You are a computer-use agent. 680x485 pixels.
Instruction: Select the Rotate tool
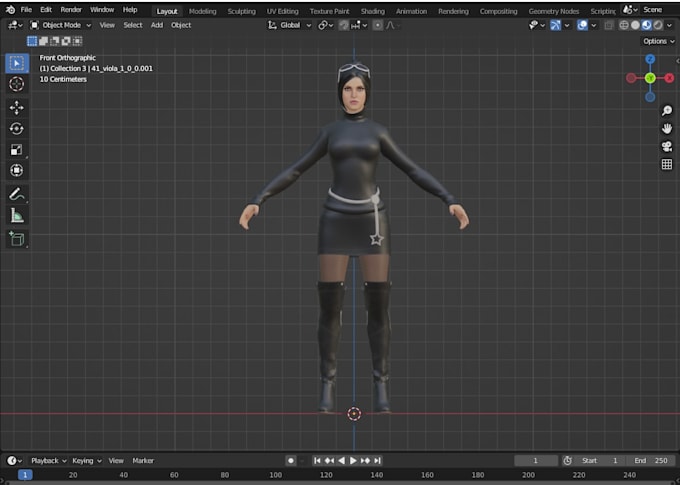(17, 128)
